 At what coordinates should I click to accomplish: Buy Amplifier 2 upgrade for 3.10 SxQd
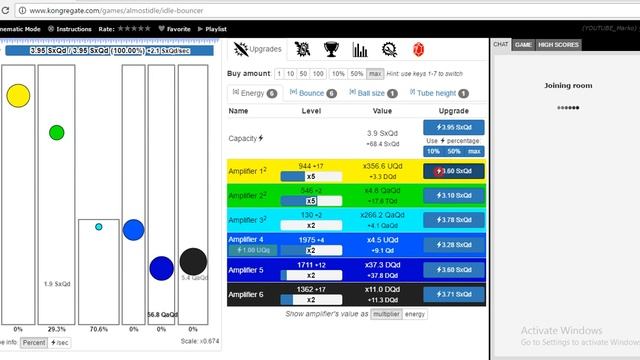(x=453, y=196)
